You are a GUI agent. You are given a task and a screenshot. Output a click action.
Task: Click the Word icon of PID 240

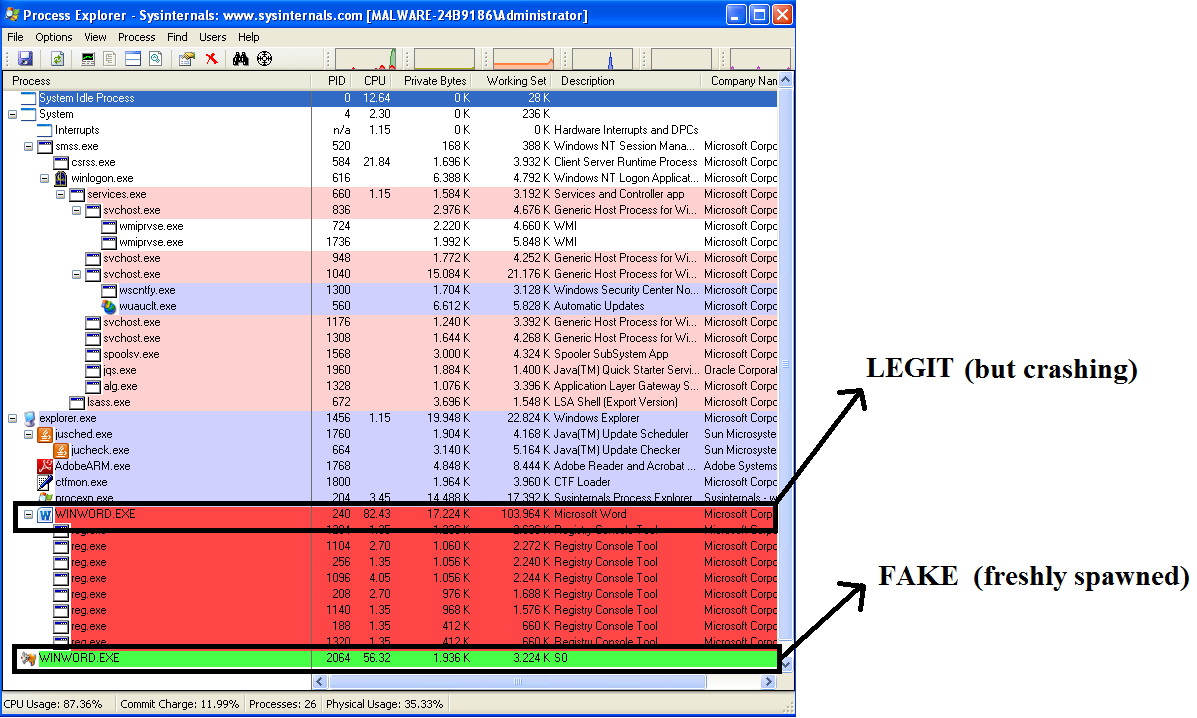(45, 515)
